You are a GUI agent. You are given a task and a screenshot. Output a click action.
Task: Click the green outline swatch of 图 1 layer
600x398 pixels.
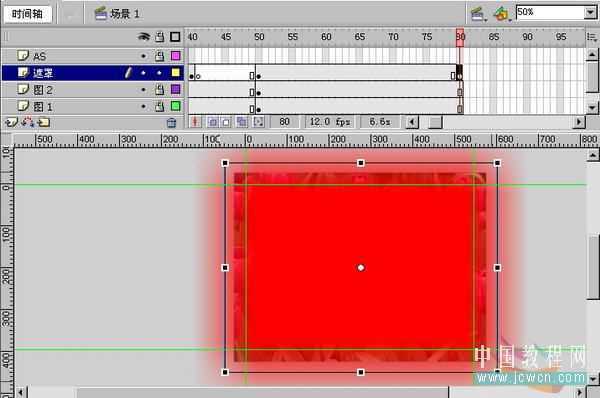[x=176, y=106]
